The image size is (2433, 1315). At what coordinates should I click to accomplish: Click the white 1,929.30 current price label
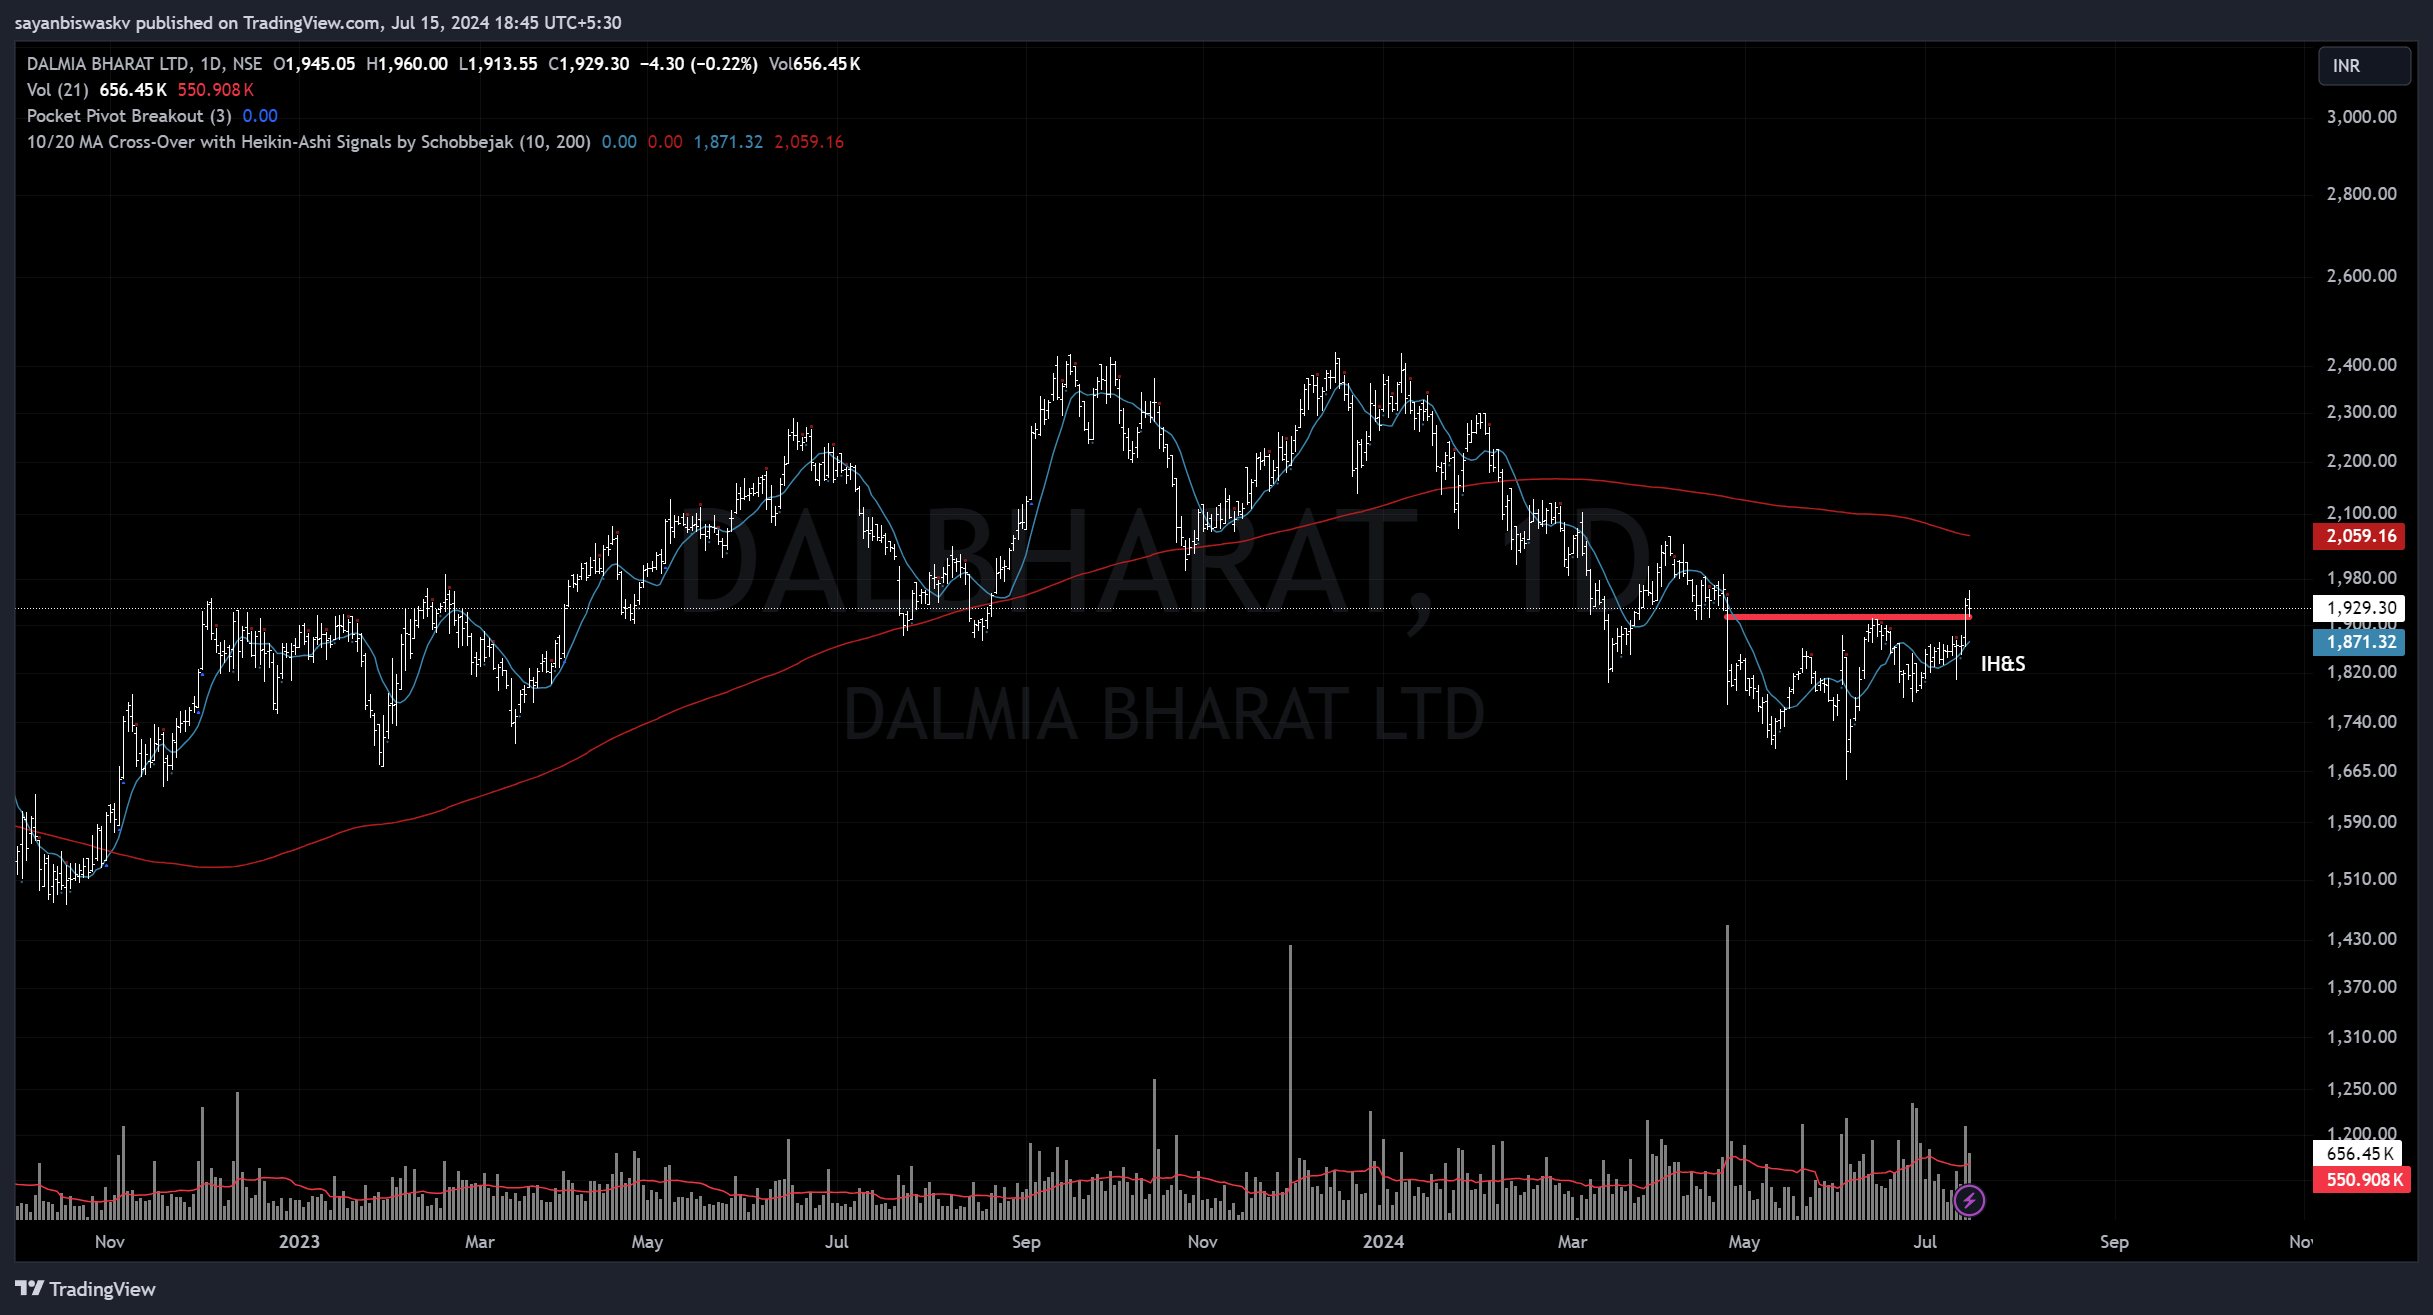click(2360, 608)
